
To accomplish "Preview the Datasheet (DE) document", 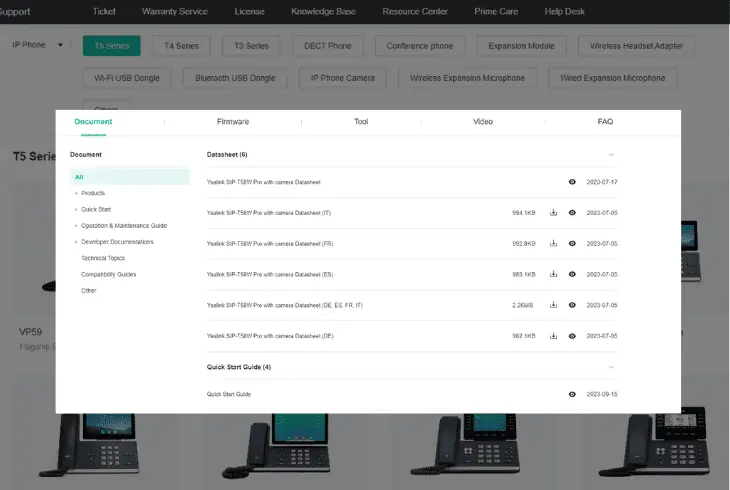I will [572, 336].
